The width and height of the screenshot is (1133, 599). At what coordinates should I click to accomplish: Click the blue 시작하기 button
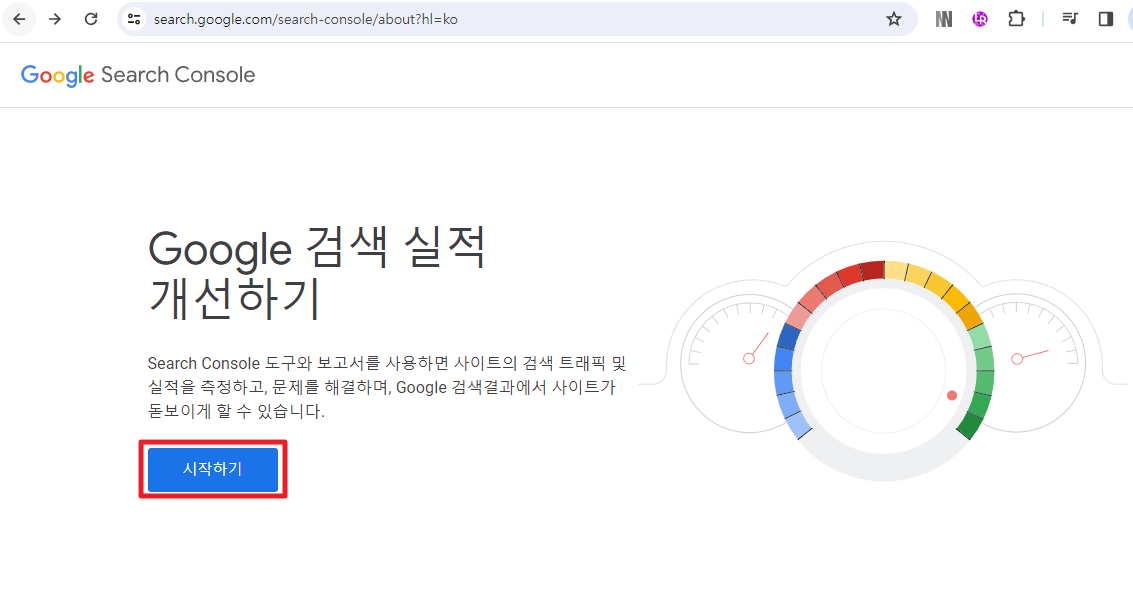coord(212,469)
